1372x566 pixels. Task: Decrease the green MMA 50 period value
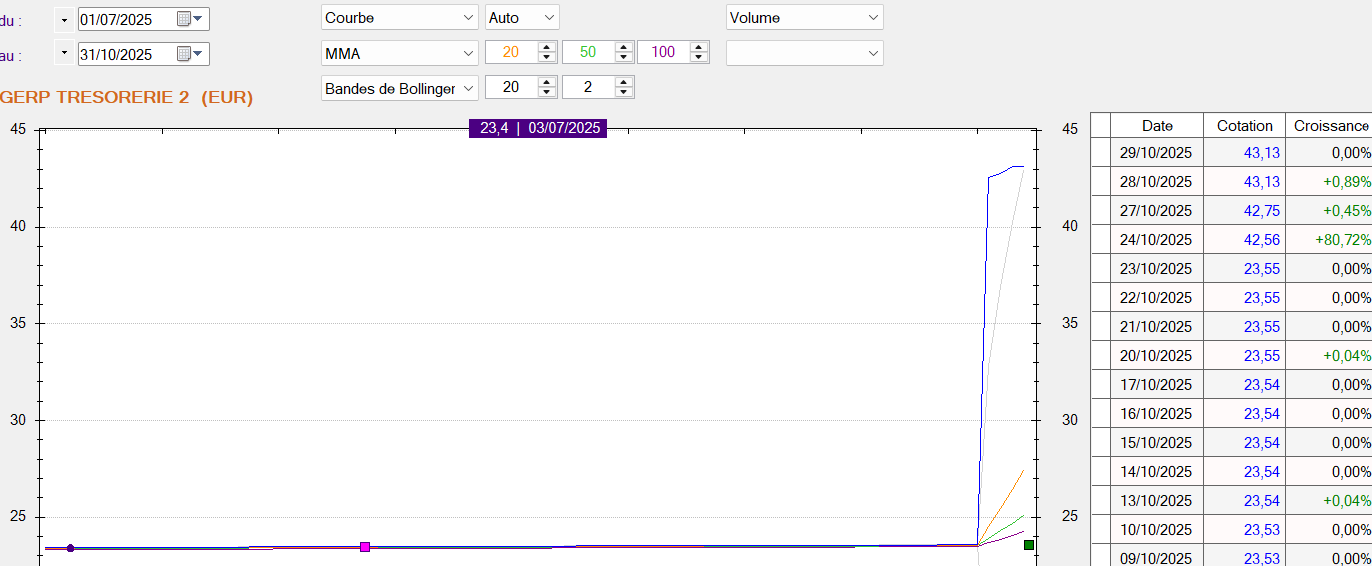624,58
